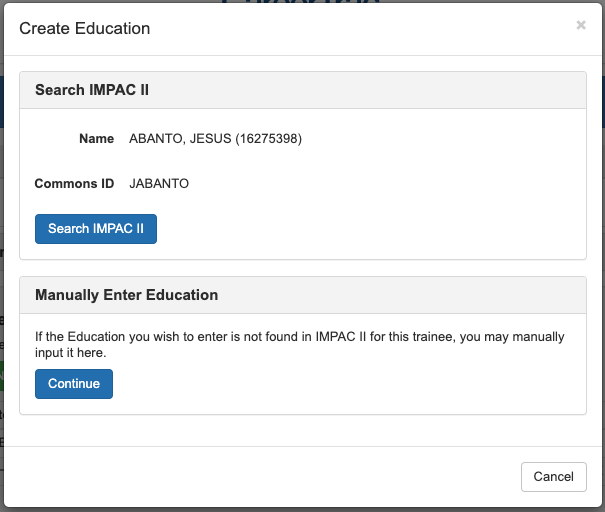Click the JABANTO Commons ID value
This screenshot has width=605, height=512.
pos(159,184)
